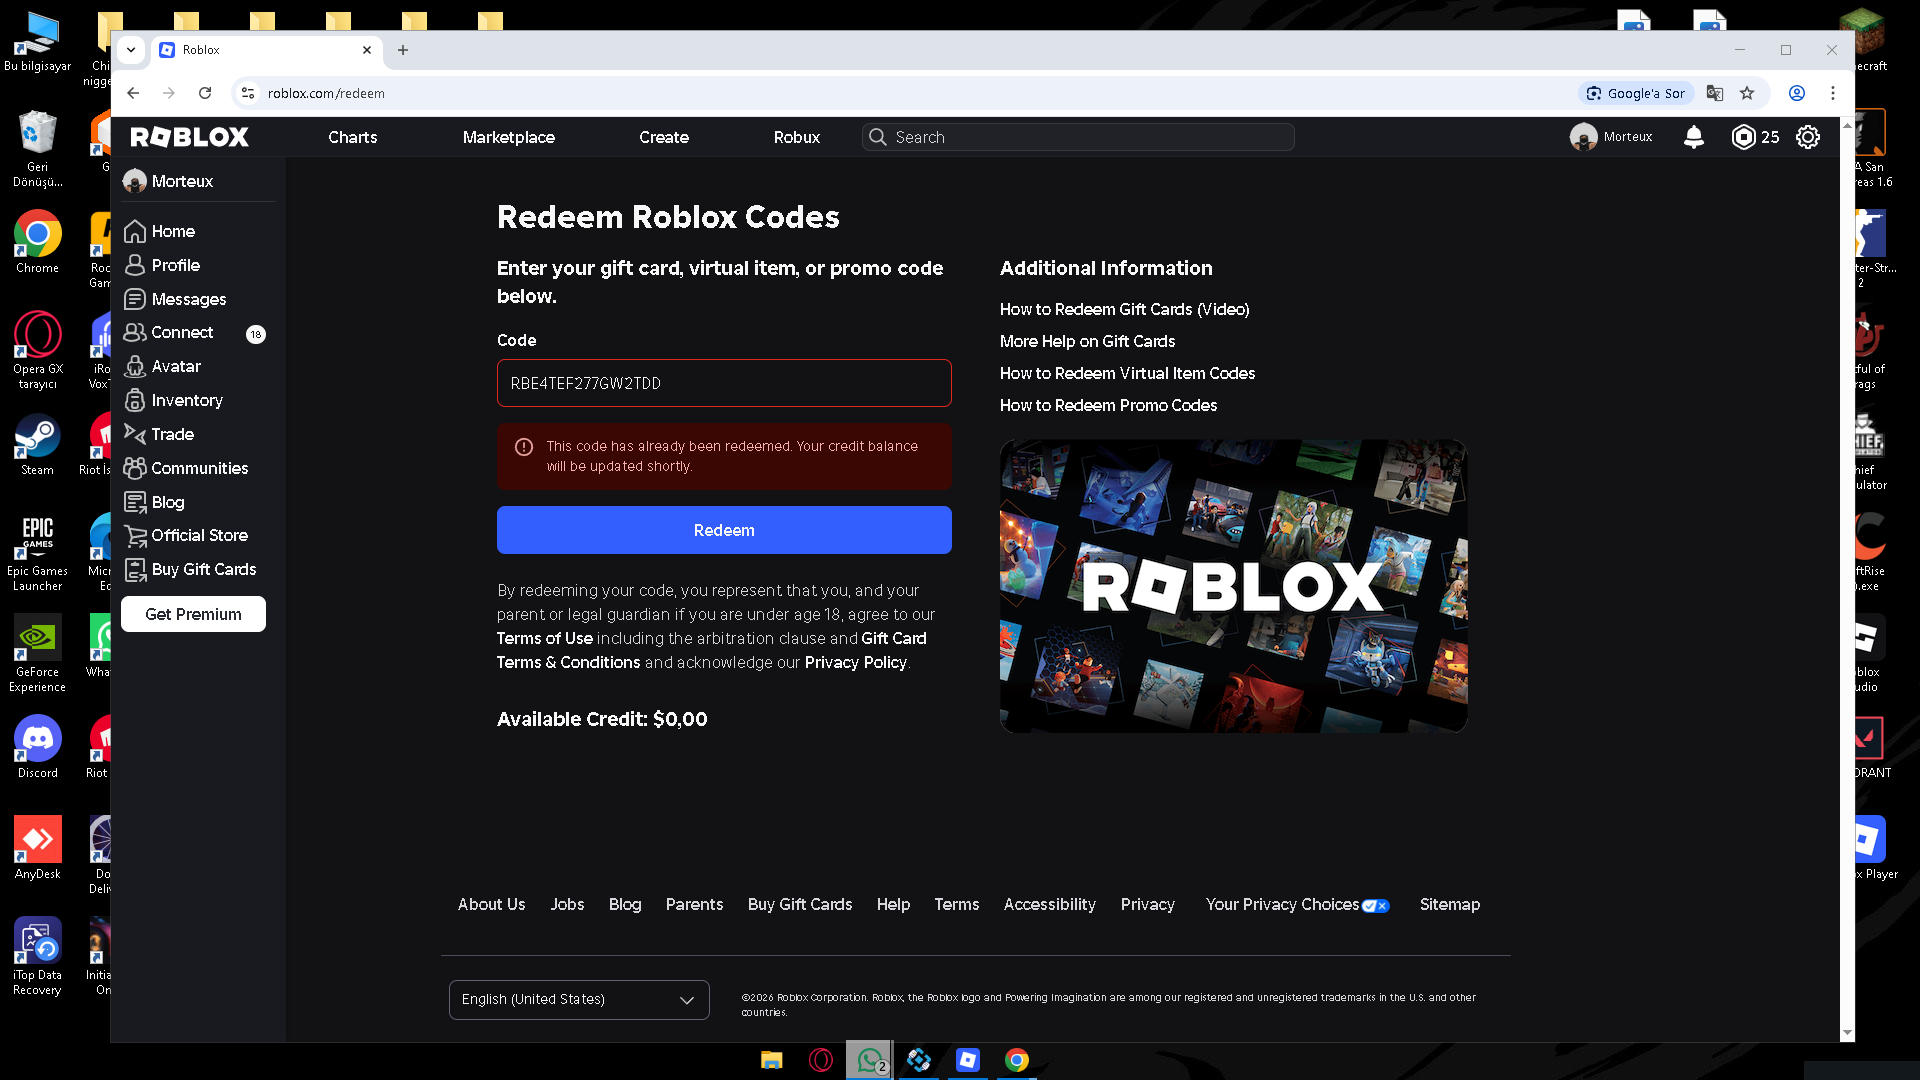Open Help link in the footer
The width and height of the screenshot is (1920, 1080).
coord(893,905)
